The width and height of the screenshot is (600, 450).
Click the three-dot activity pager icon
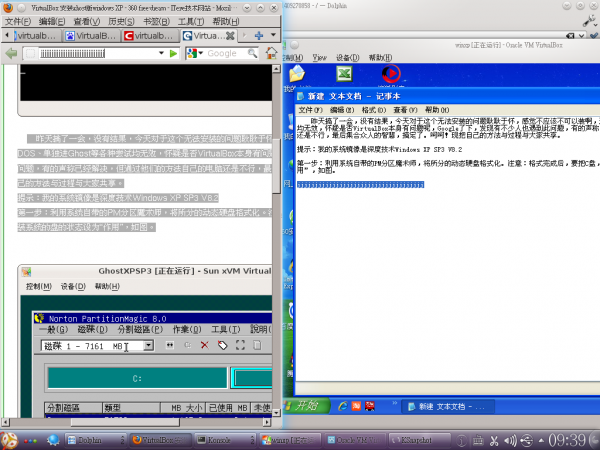pos(31,441)
